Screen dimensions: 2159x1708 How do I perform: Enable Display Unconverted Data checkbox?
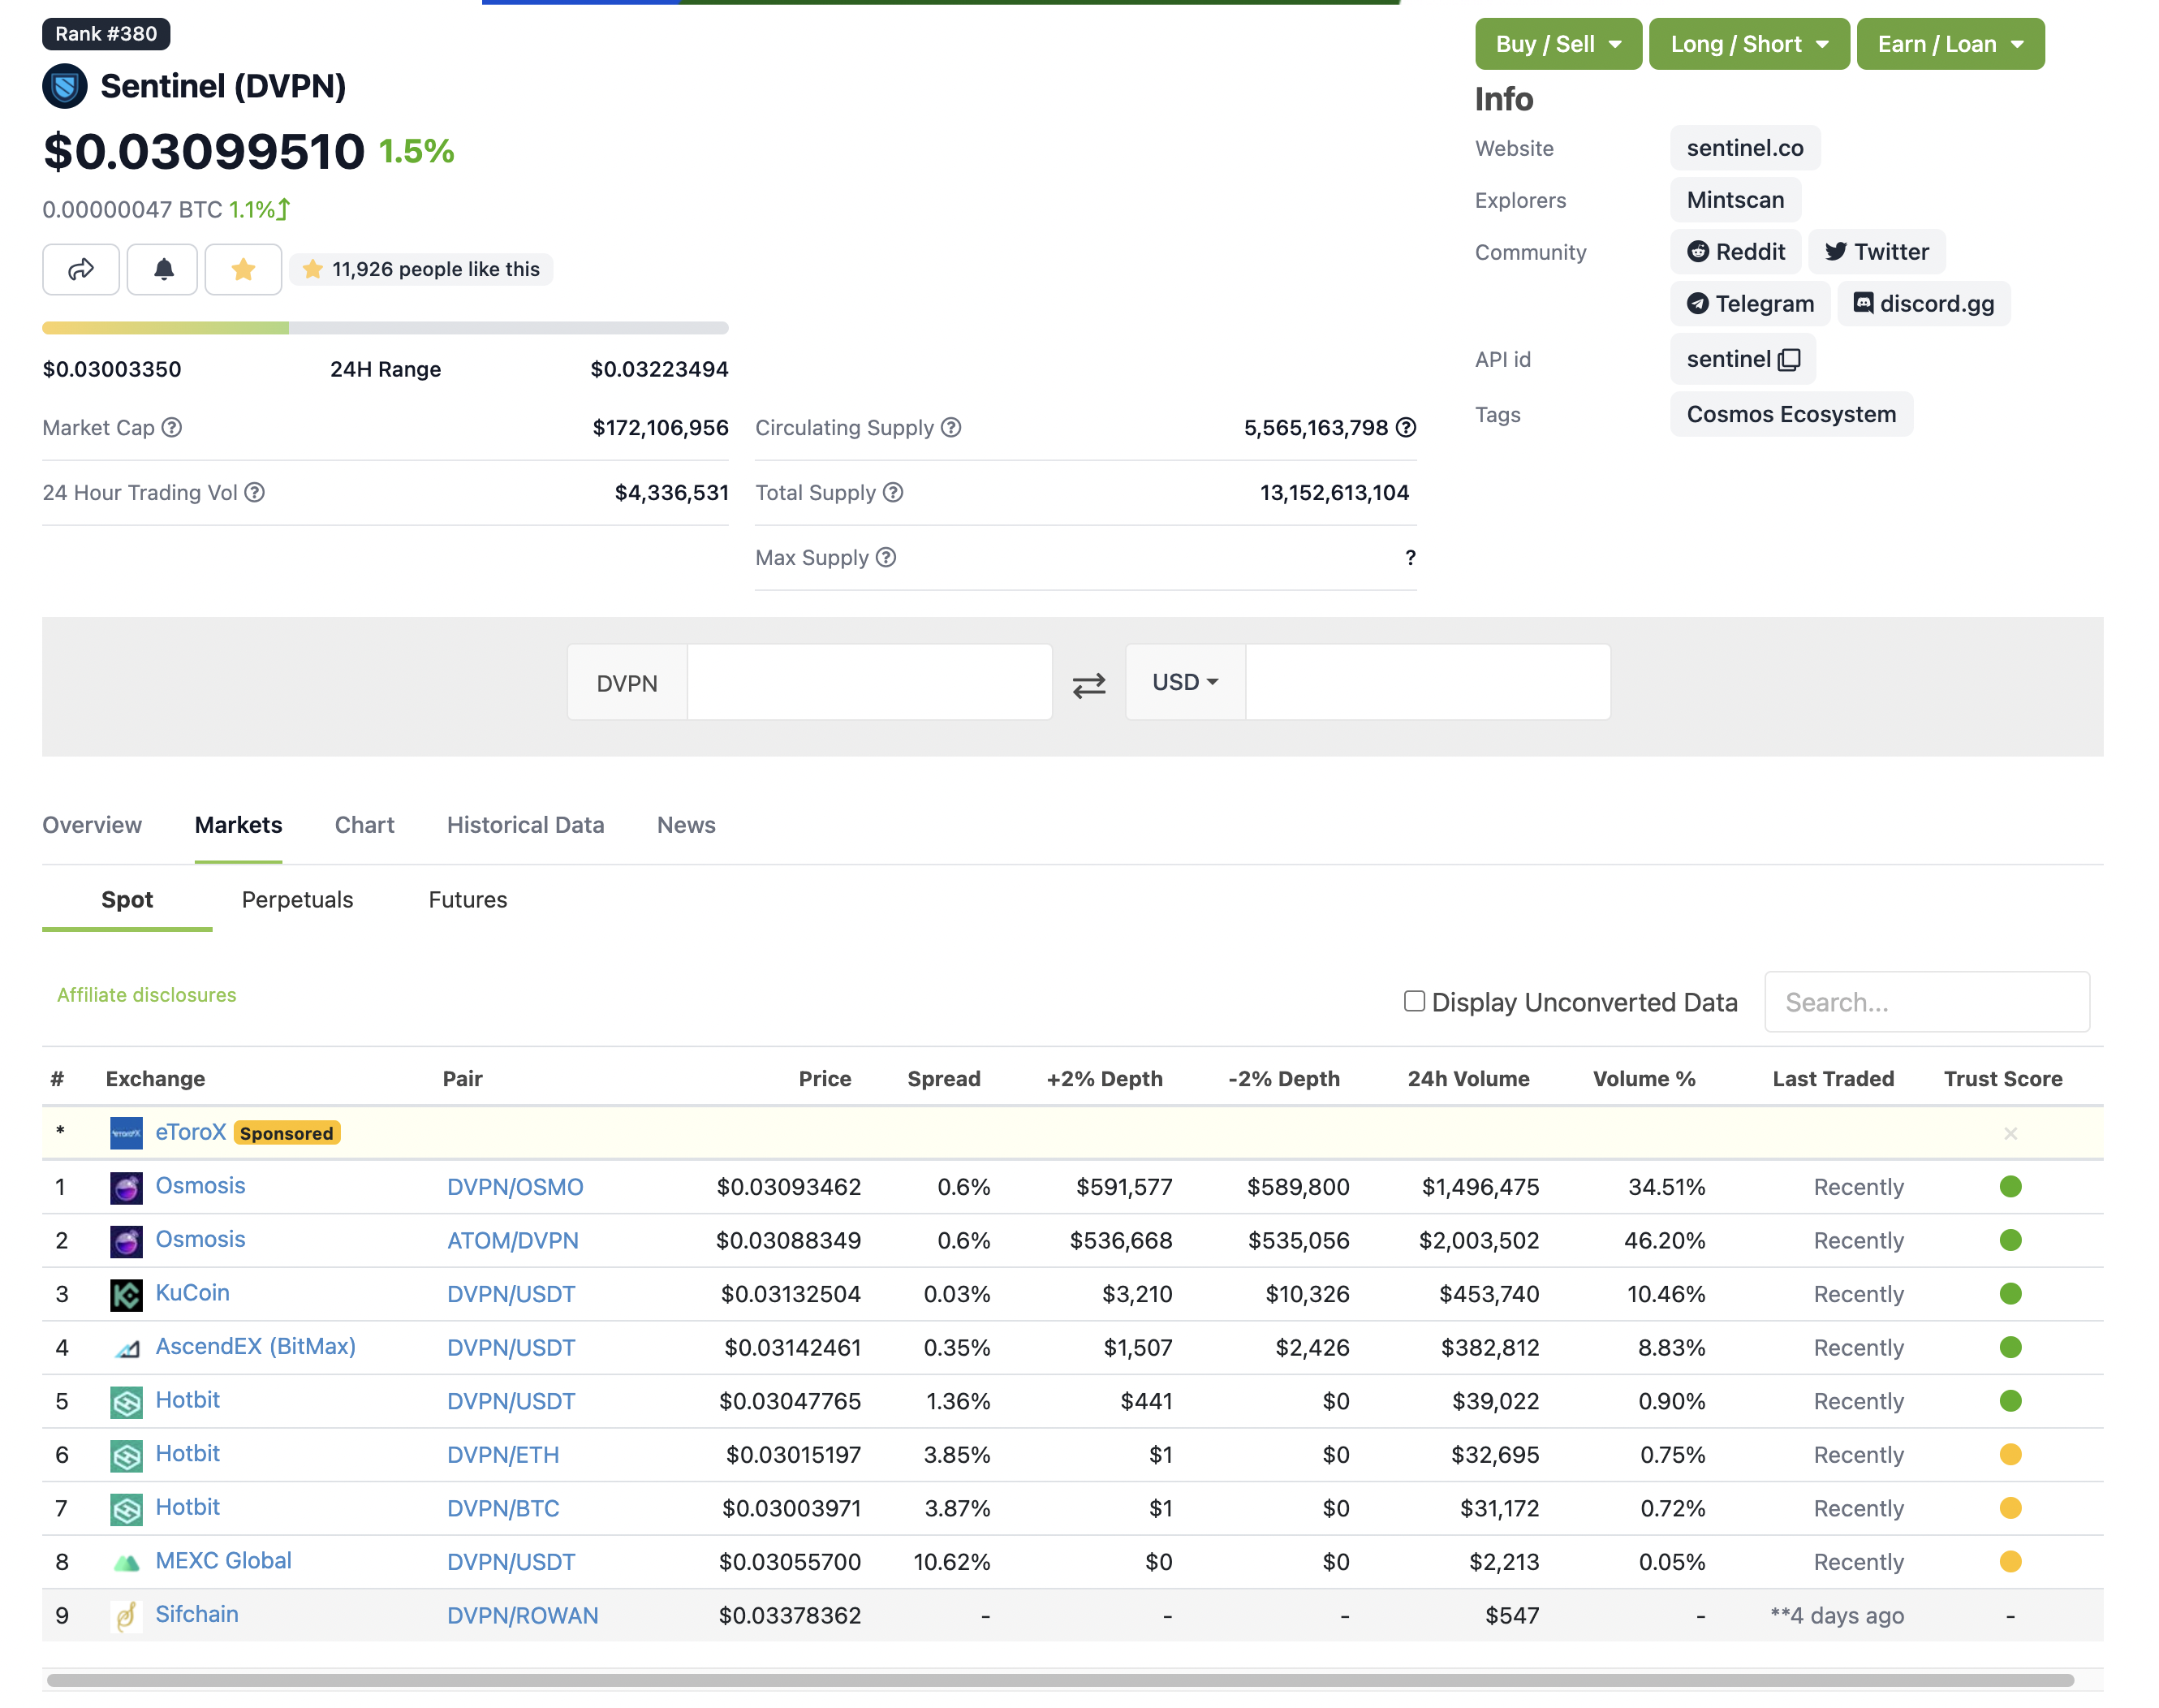(1413, 1001)
